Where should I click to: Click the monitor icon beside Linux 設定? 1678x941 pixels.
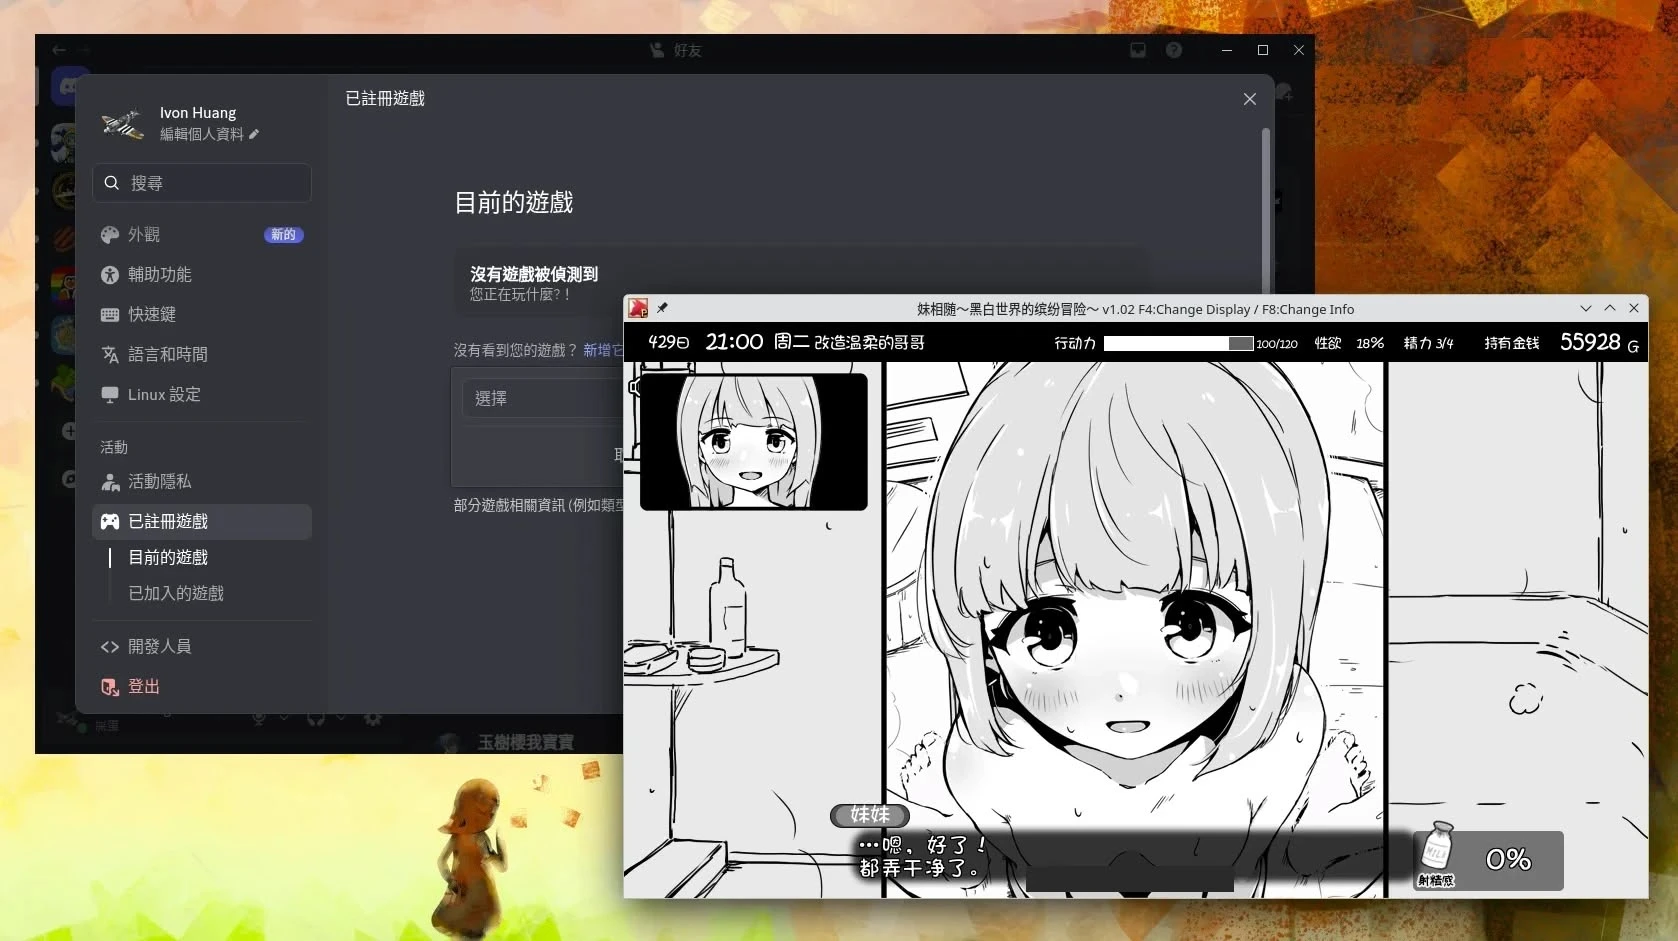click(110, 394)
